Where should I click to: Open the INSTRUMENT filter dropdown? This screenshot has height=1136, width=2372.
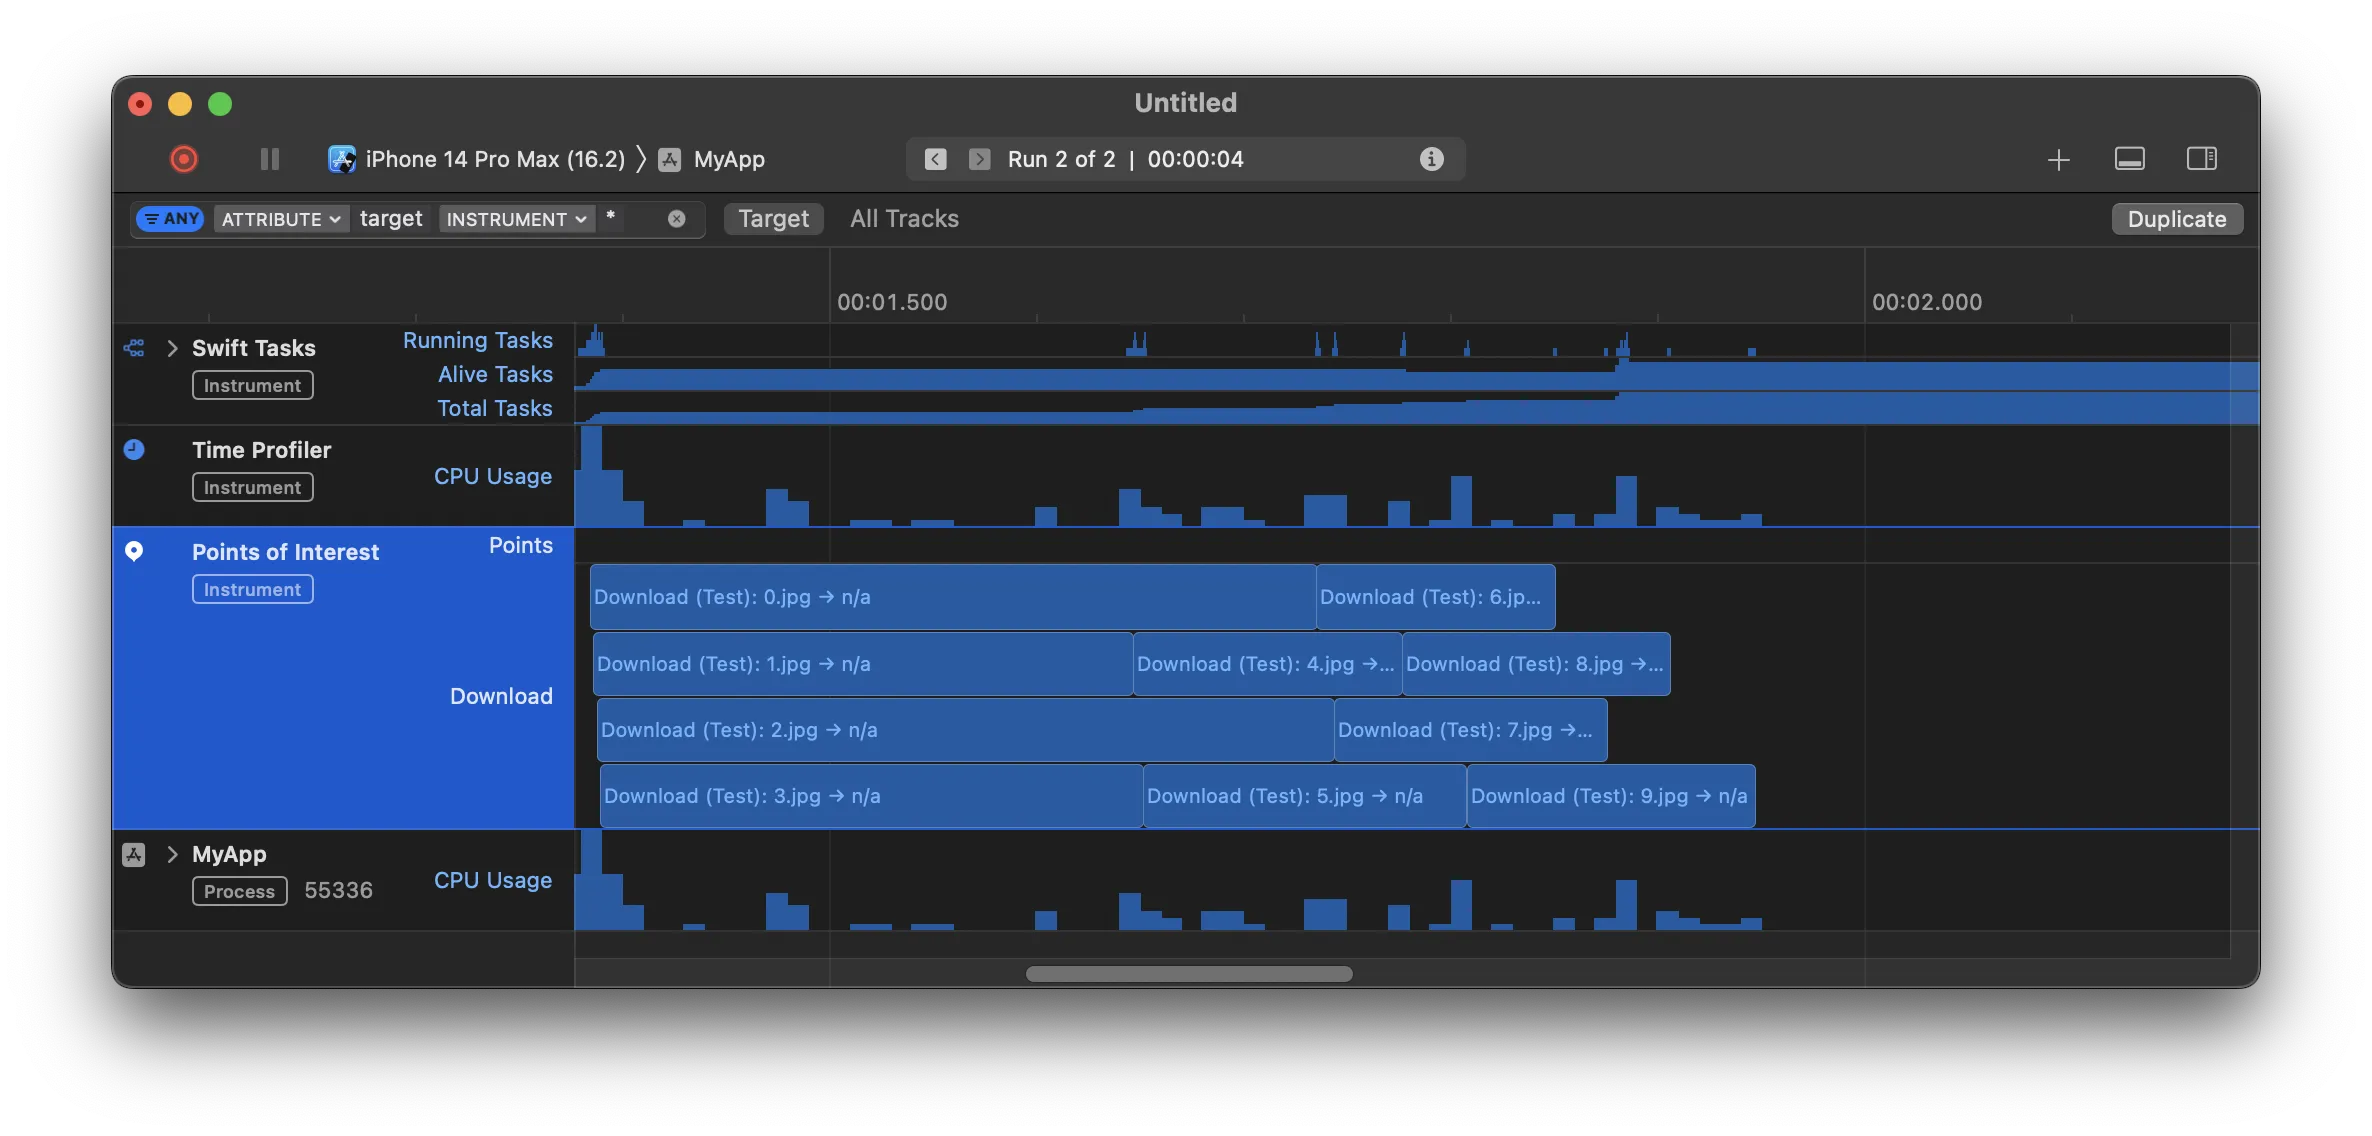[x=516, y=219]
